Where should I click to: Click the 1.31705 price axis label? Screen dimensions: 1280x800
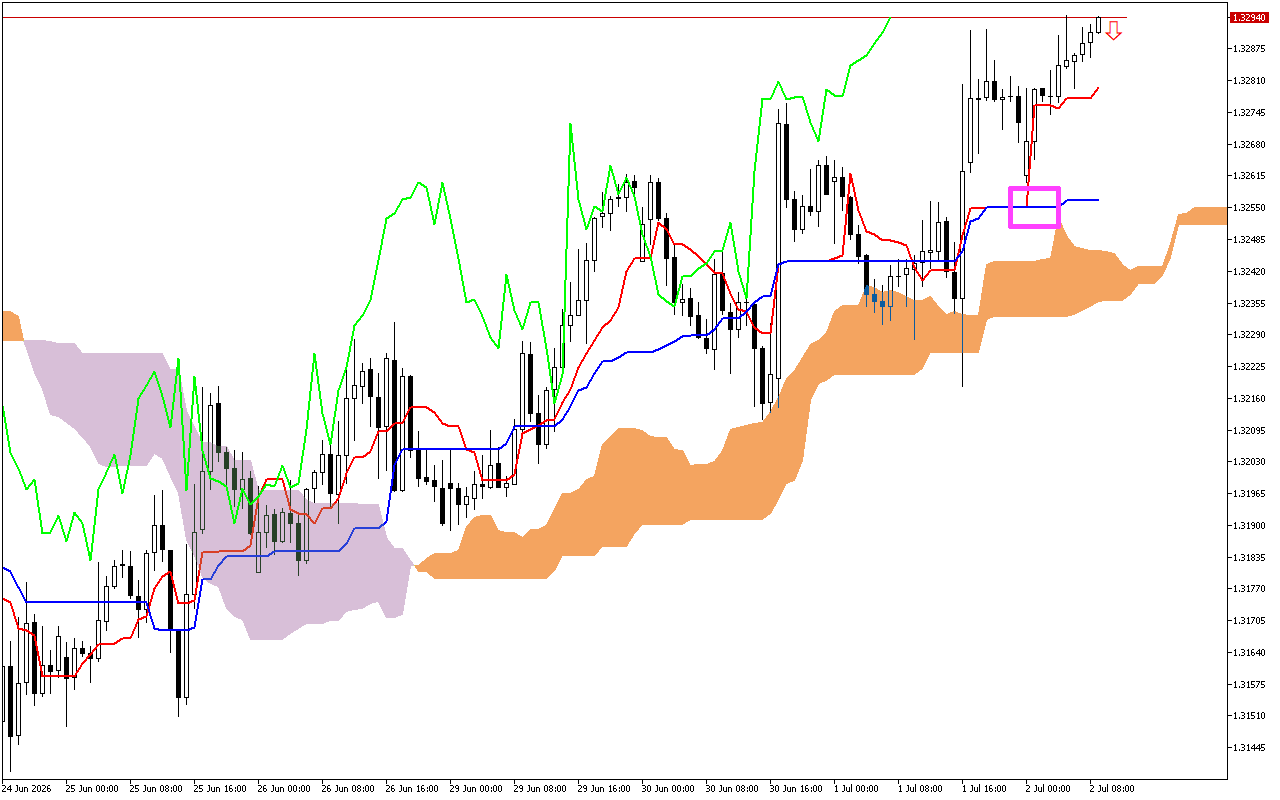pos(1248,621)
